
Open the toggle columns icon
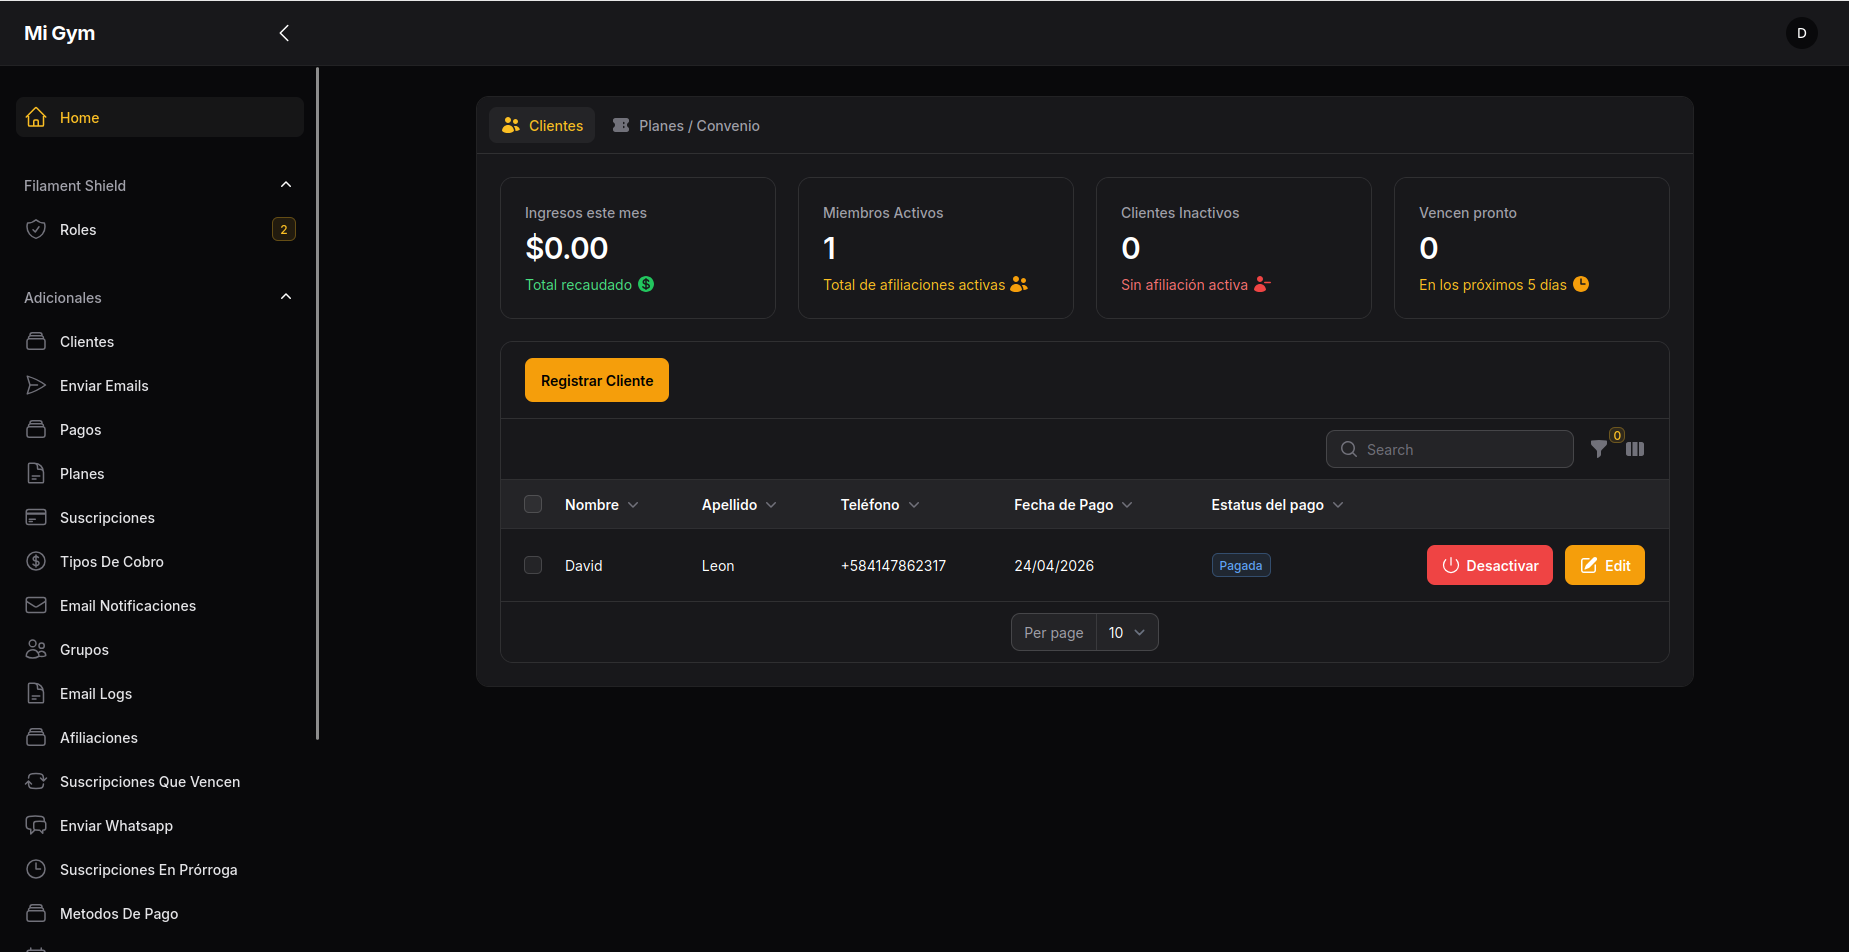tap(1635, 450)
